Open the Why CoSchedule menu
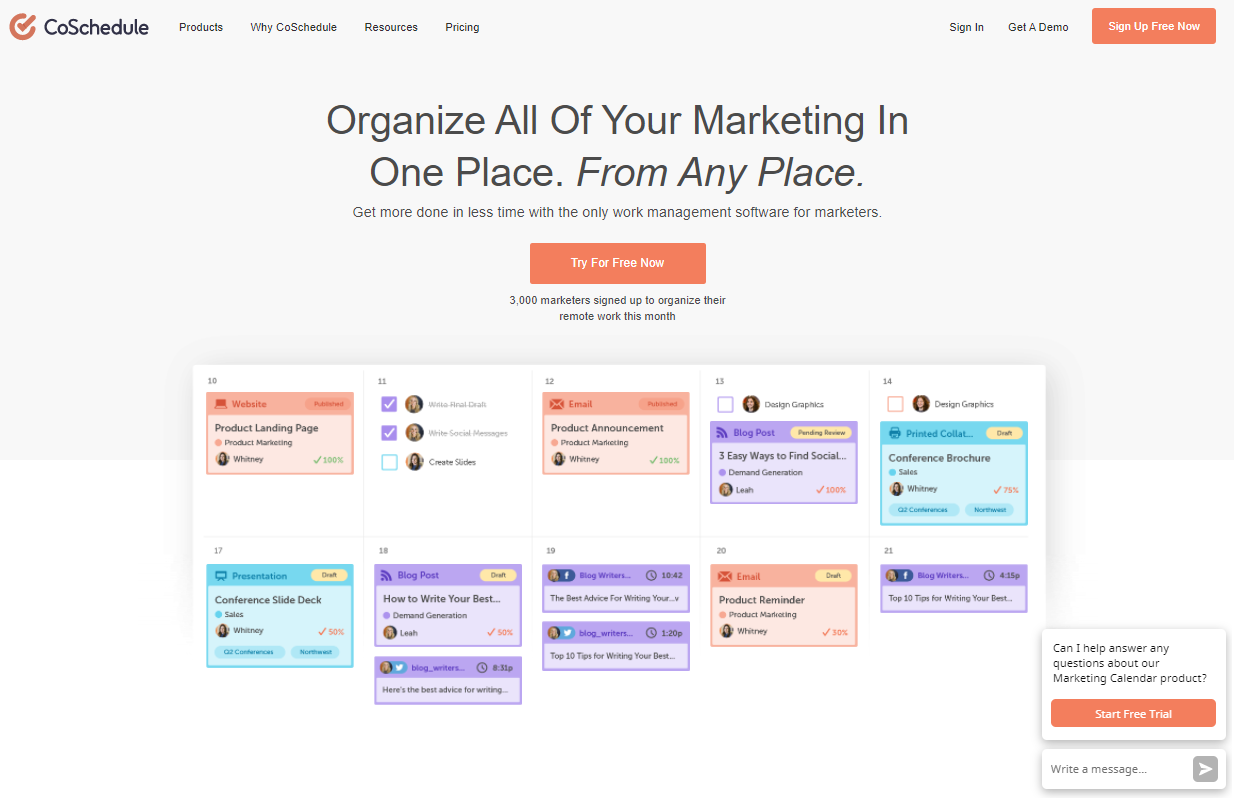The image size is (1234, 798). click(x=294, y=27)
